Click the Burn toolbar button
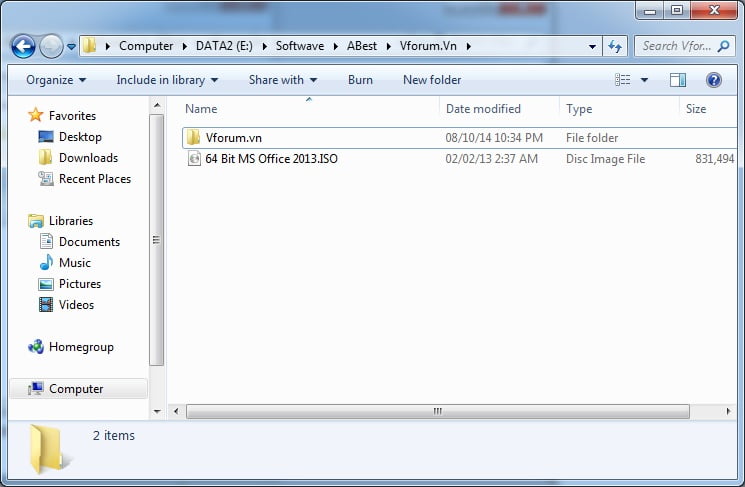745x487 pixels. coord(360,80)
